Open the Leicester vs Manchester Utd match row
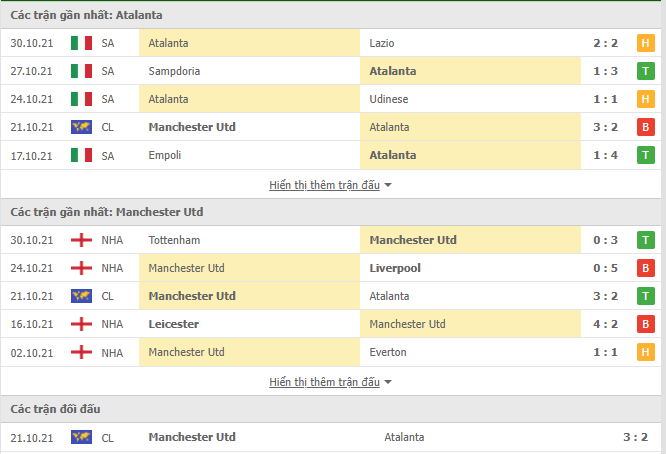The width and height of the screenshot is (666, 454). (x=331, y=324)
